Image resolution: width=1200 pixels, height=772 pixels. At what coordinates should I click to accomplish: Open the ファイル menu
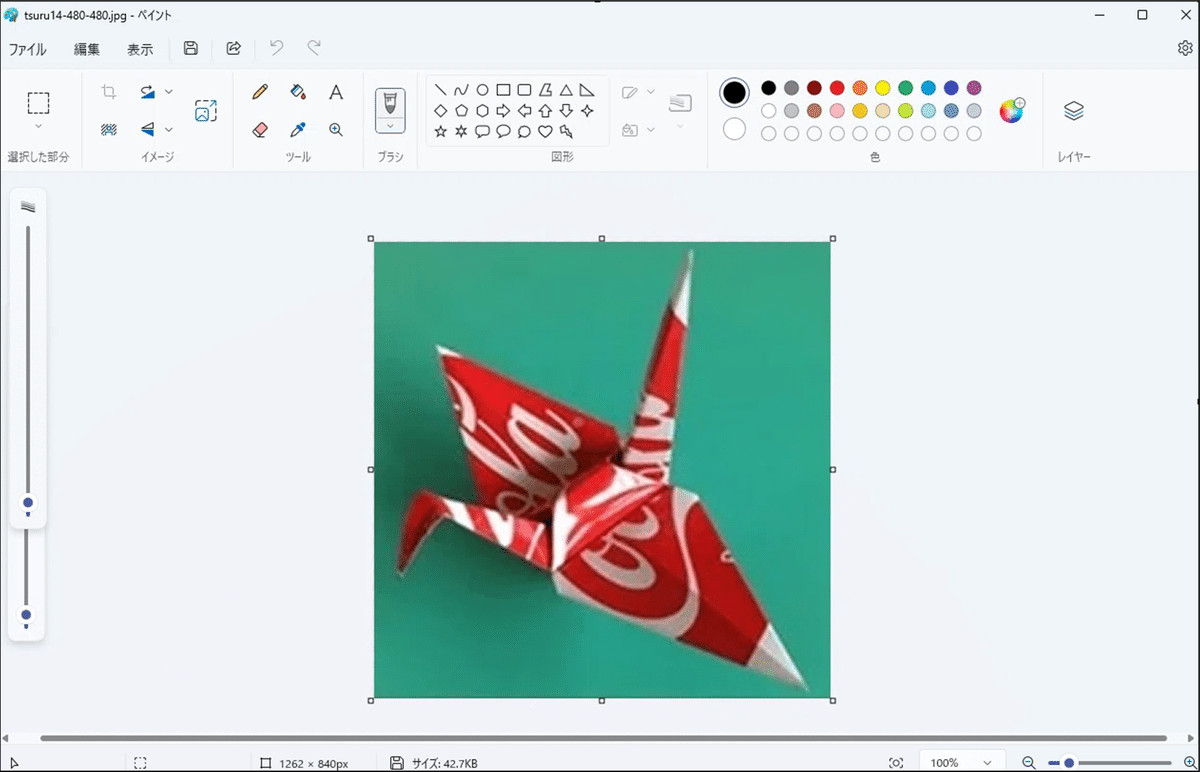click(x=28, y=49)
